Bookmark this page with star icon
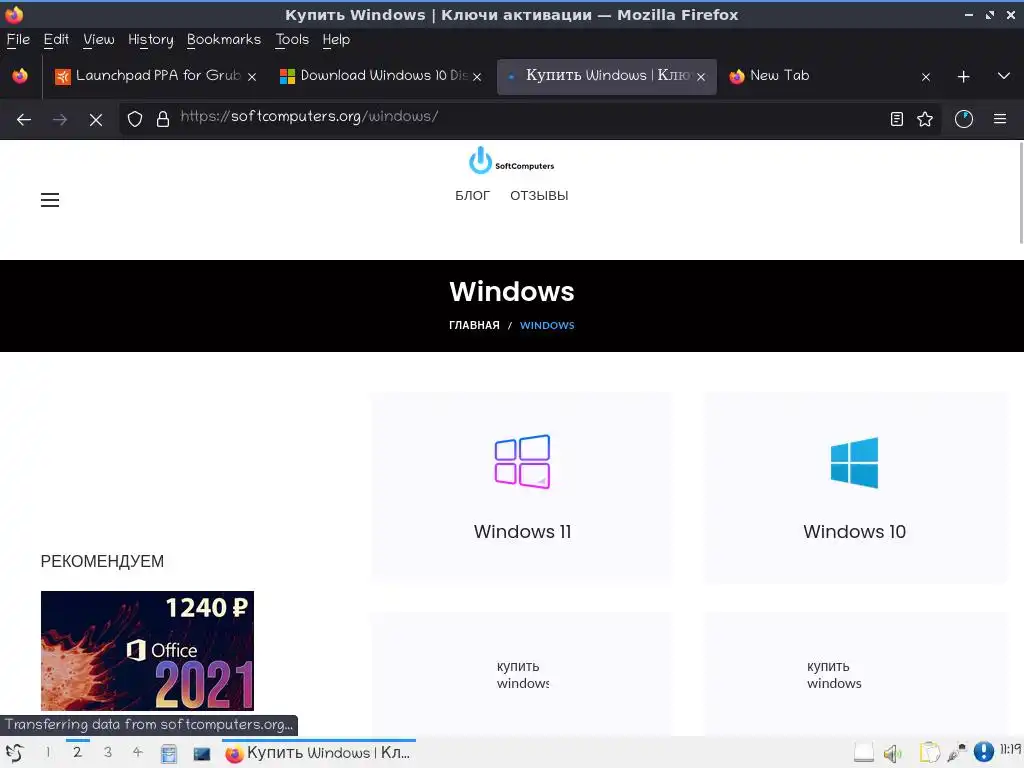 tap(925, 119)
